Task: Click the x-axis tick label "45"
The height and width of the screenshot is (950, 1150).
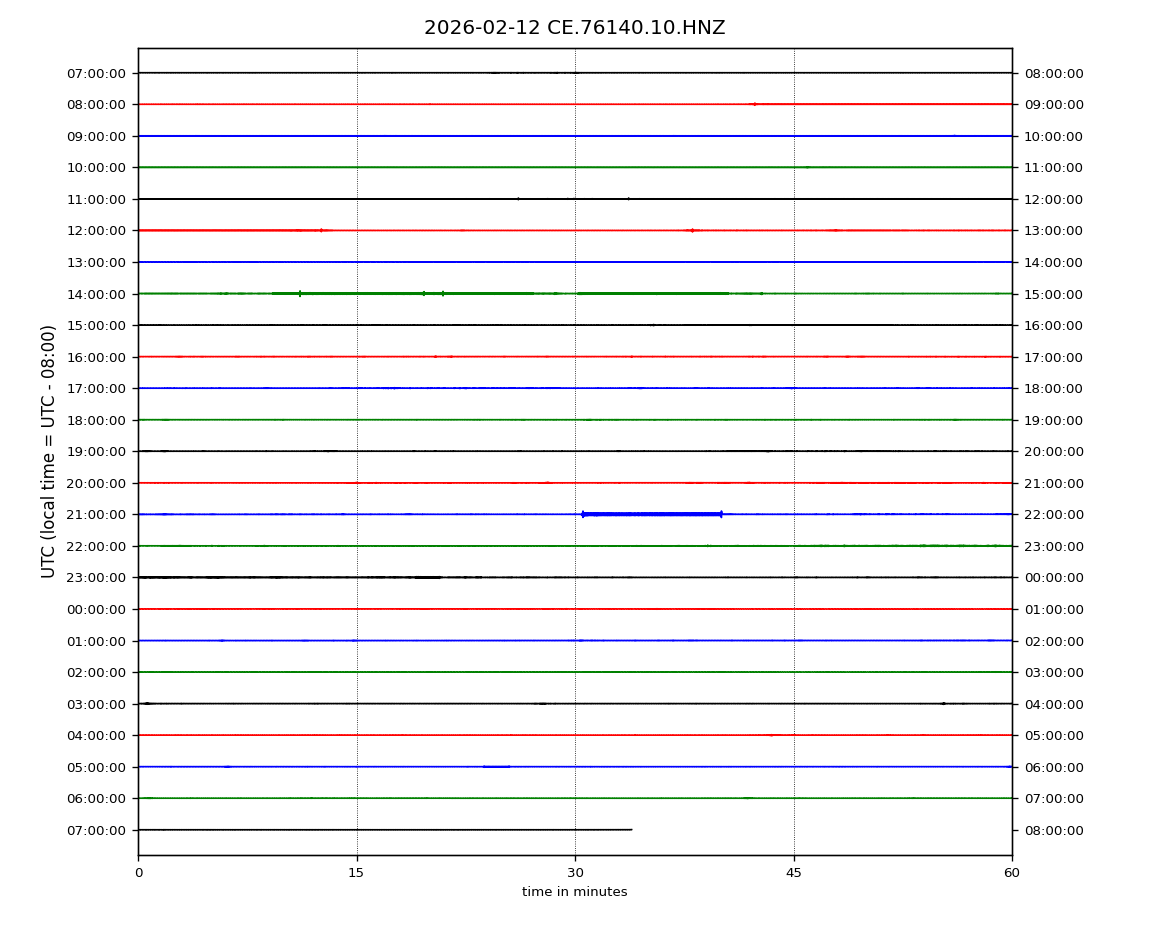Action: pos(794,873)
